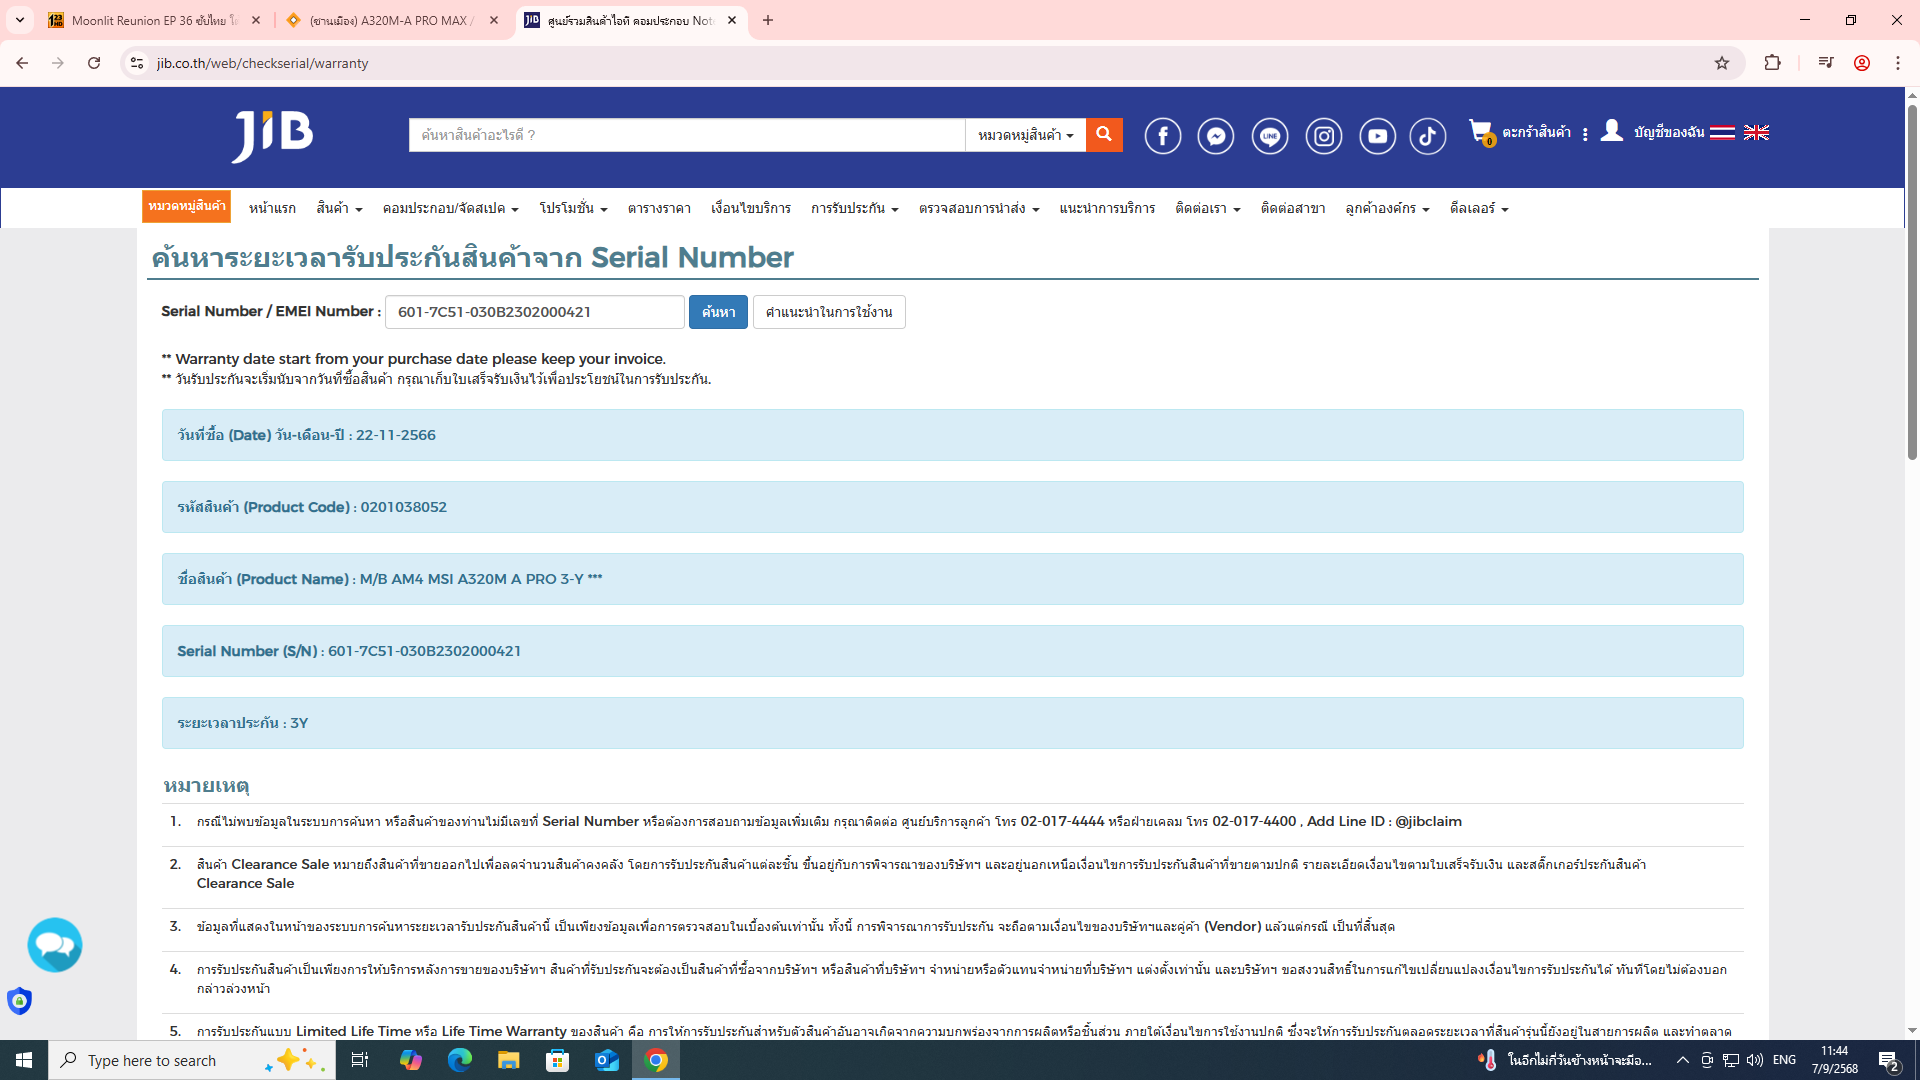This screenshot has height=1080, width=1920.
Task: Open LINE icon in header
Action: point(1270,136)
